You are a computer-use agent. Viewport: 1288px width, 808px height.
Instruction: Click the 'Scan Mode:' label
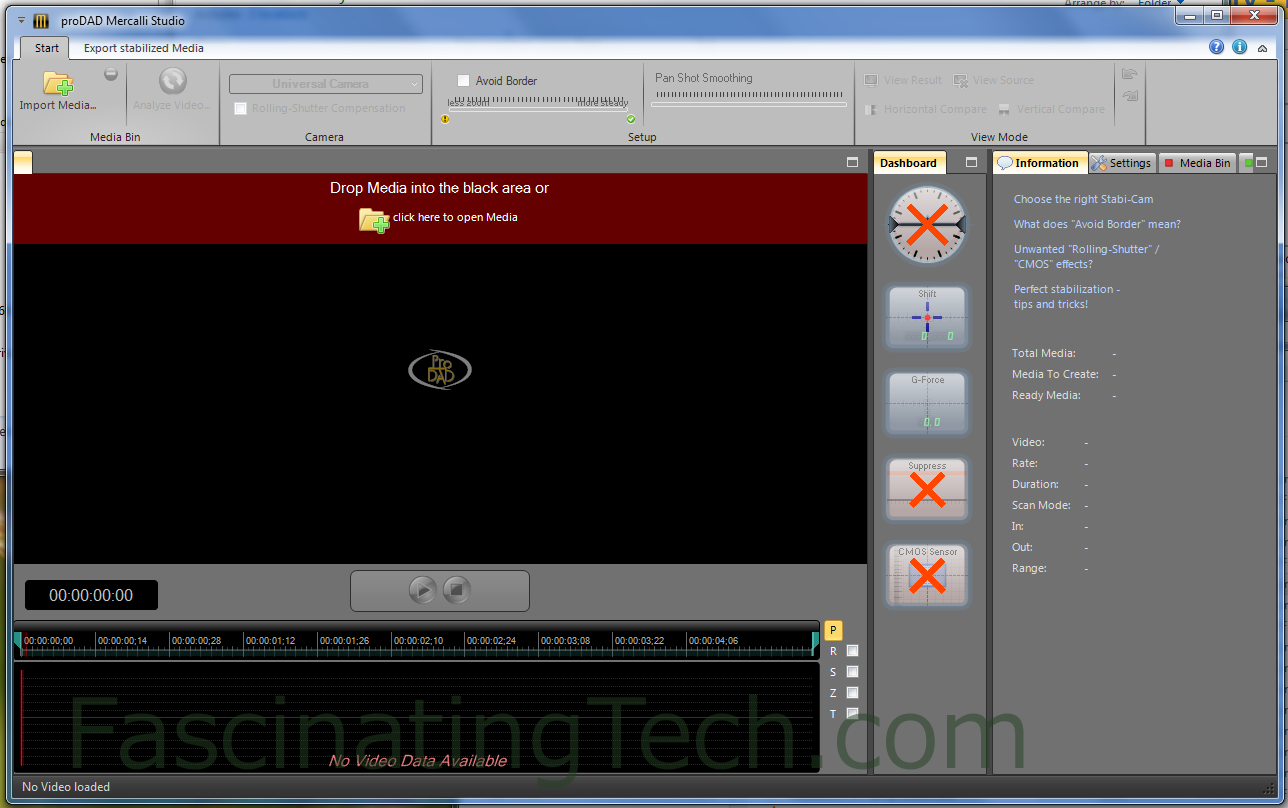pos(1041,505)
